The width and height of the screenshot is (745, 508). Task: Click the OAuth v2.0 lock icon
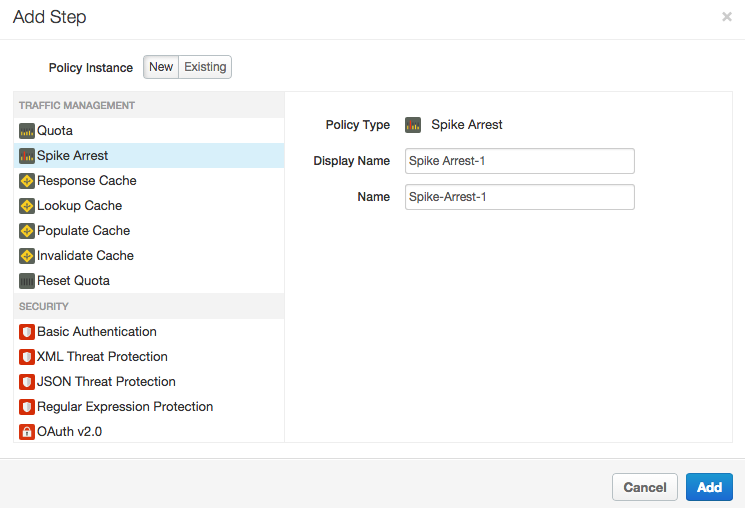[x=27, y=432]
